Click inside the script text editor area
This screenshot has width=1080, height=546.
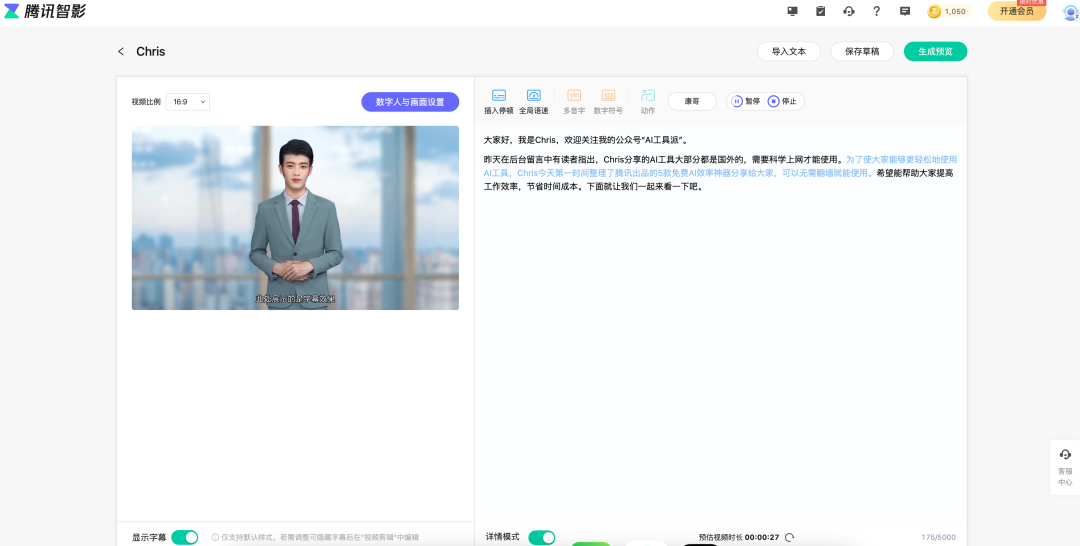click(720, 322)
